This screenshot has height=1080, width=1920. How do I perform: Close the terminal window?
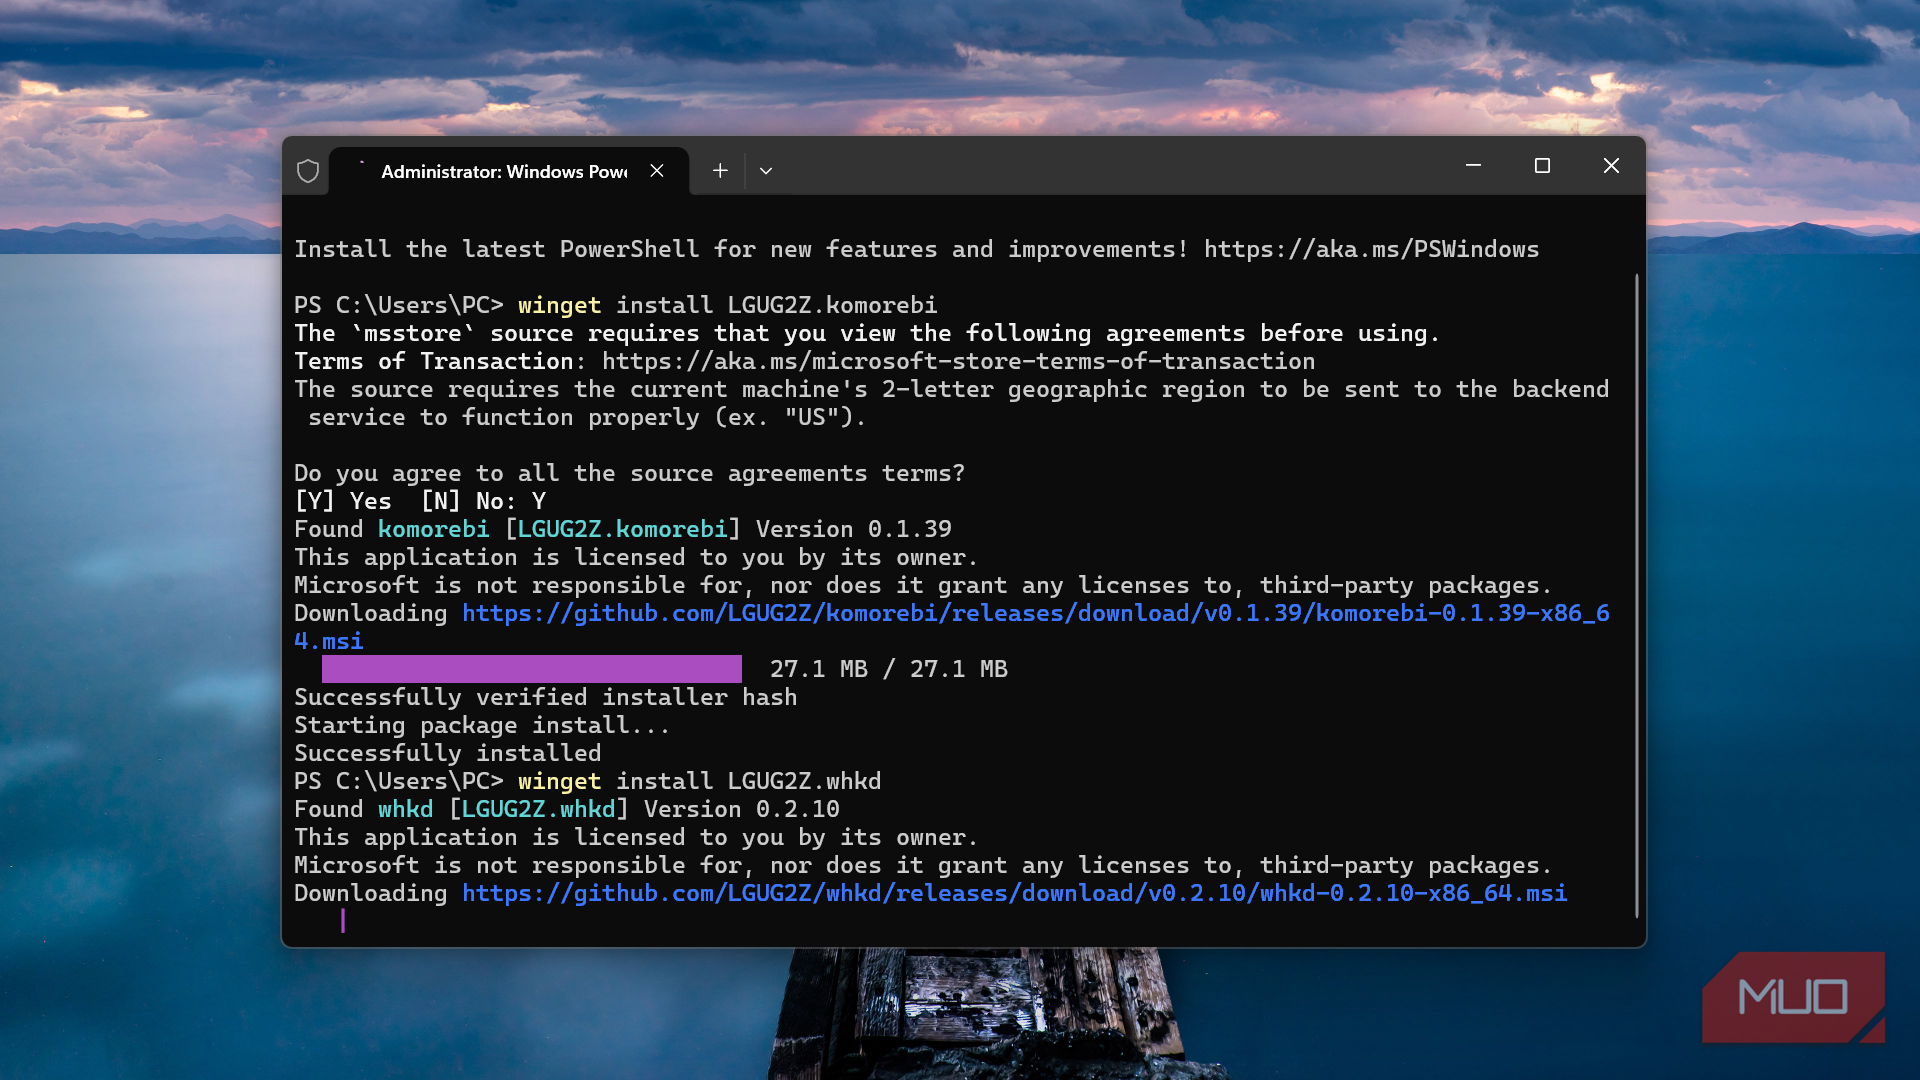point(1611,165)
